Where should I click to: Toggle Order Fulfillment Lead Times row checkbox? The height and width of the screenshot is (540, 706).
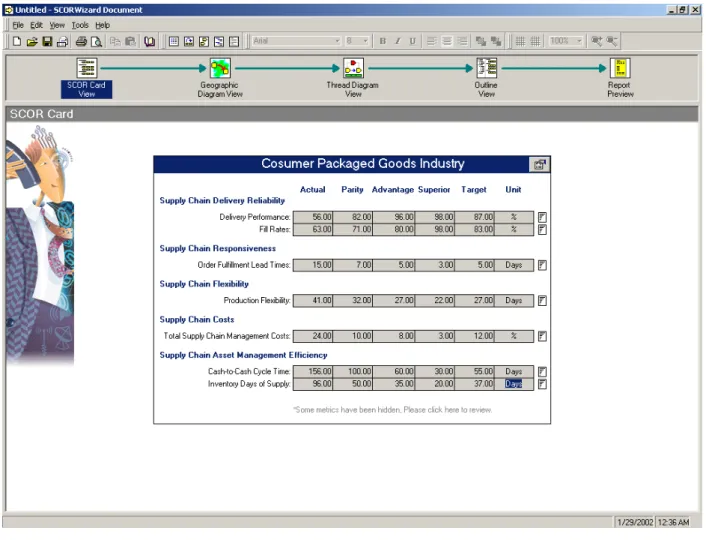click(542, 265)
